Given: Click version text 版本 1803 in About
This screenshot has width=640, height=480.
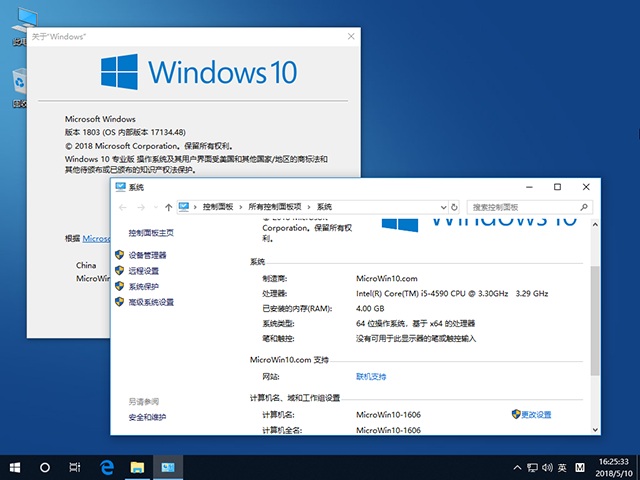Looking at the screenshot, I should 82,132.
